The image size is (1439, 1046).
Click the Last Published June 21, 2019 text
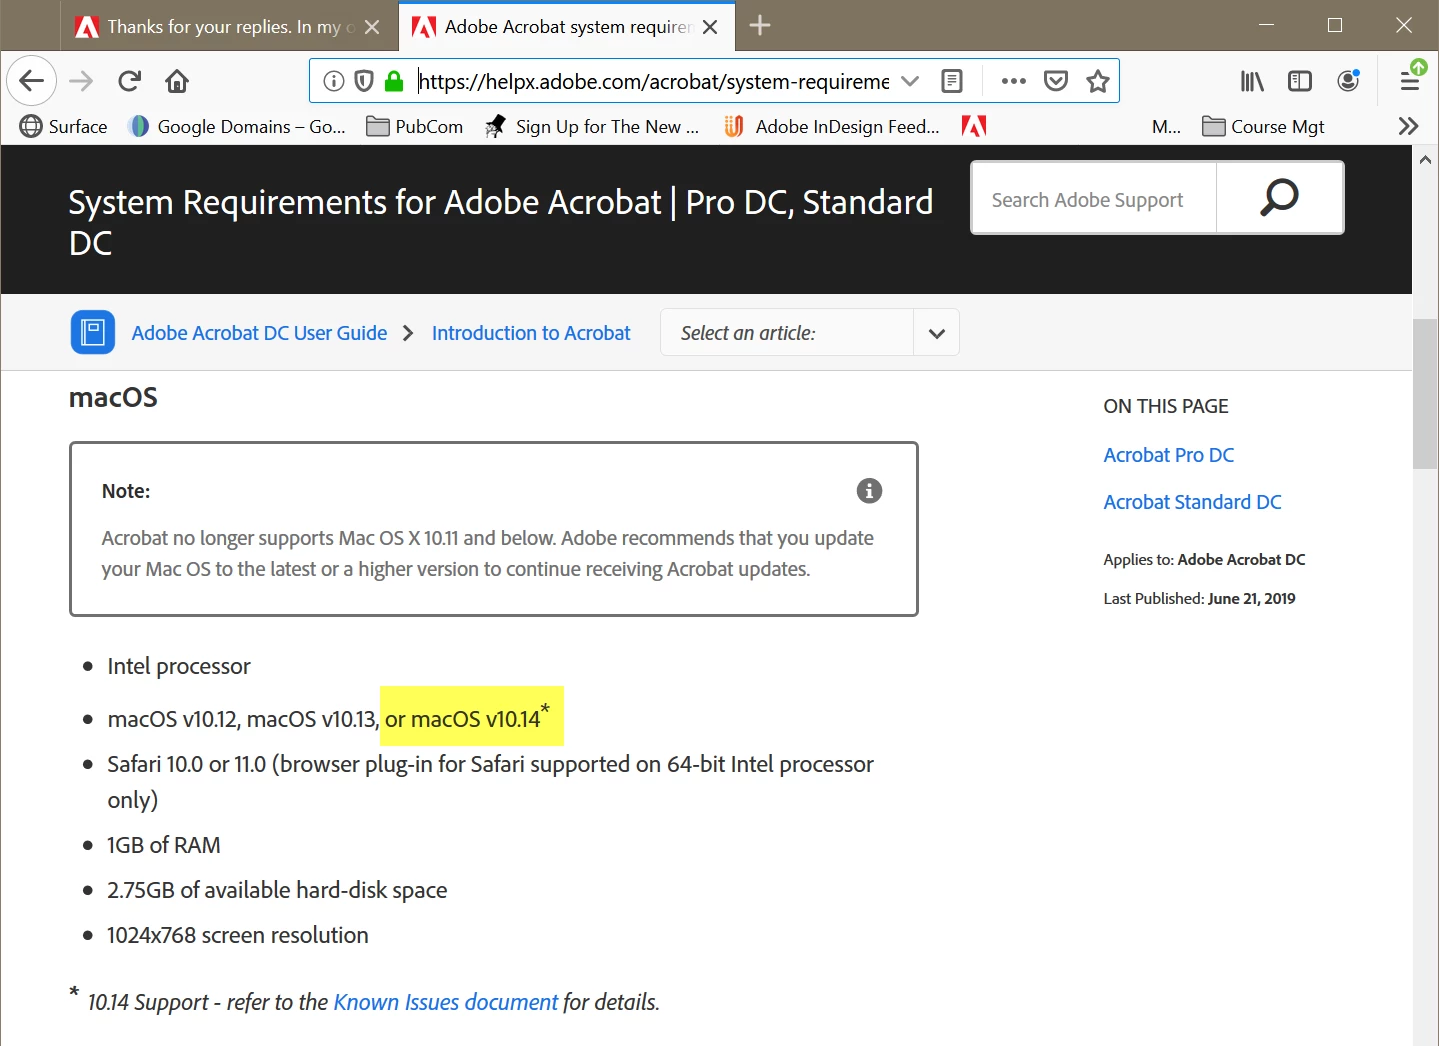point(1199,598)
